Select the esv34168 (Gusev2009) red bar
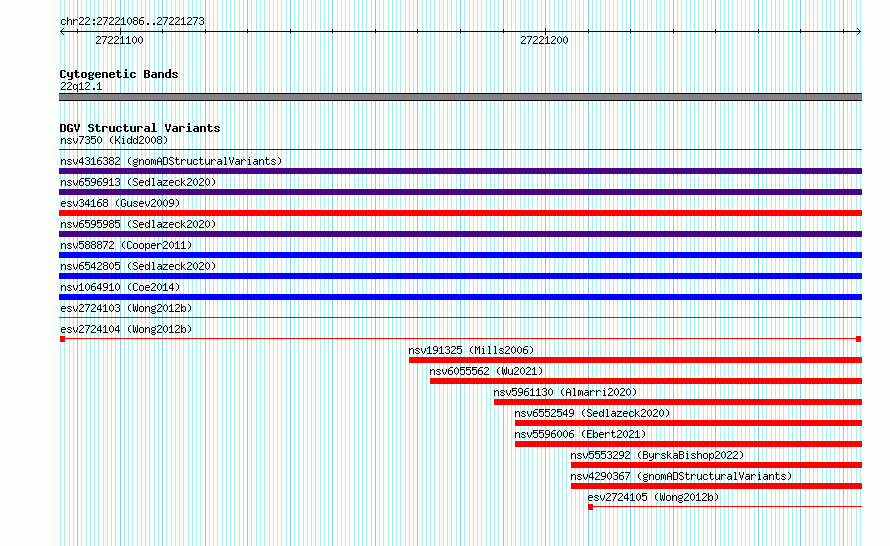The image size is (890, 546). click(460, 213)
